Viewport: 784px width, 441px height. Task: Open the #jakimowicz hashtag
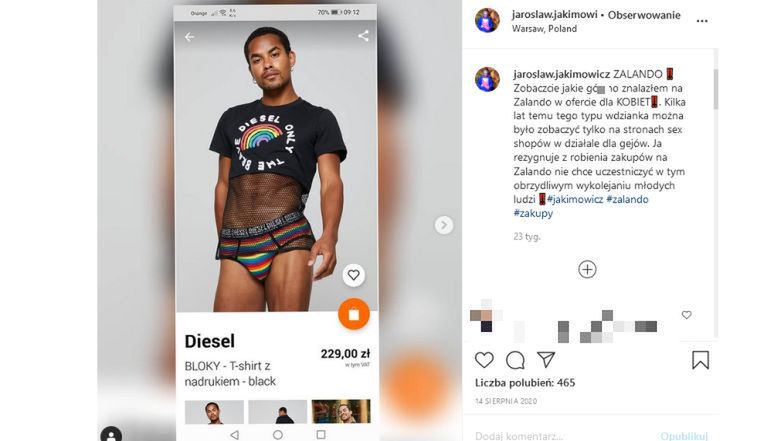tap(575, 200)
